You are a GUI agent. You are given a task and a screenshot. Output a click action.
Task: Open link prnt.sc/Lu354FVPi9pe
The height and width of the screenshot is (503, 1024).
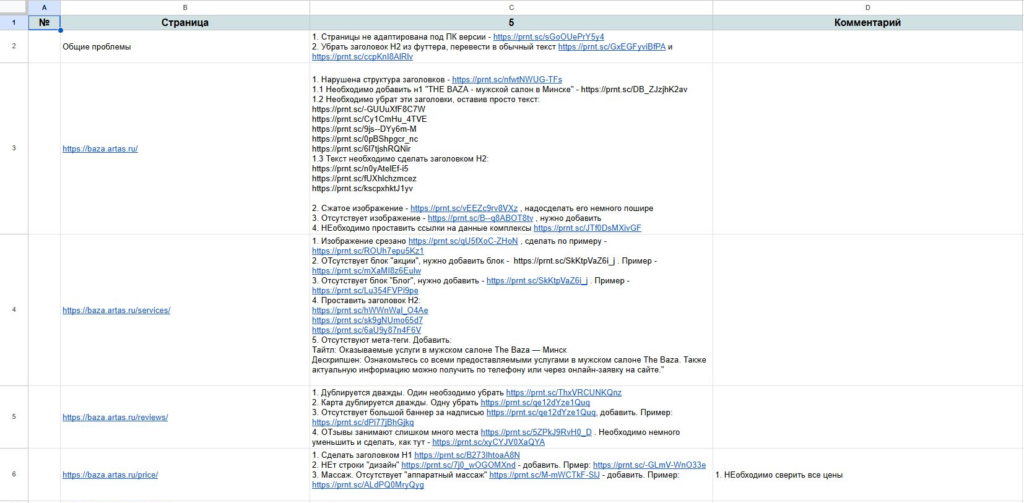click(365, 291)
